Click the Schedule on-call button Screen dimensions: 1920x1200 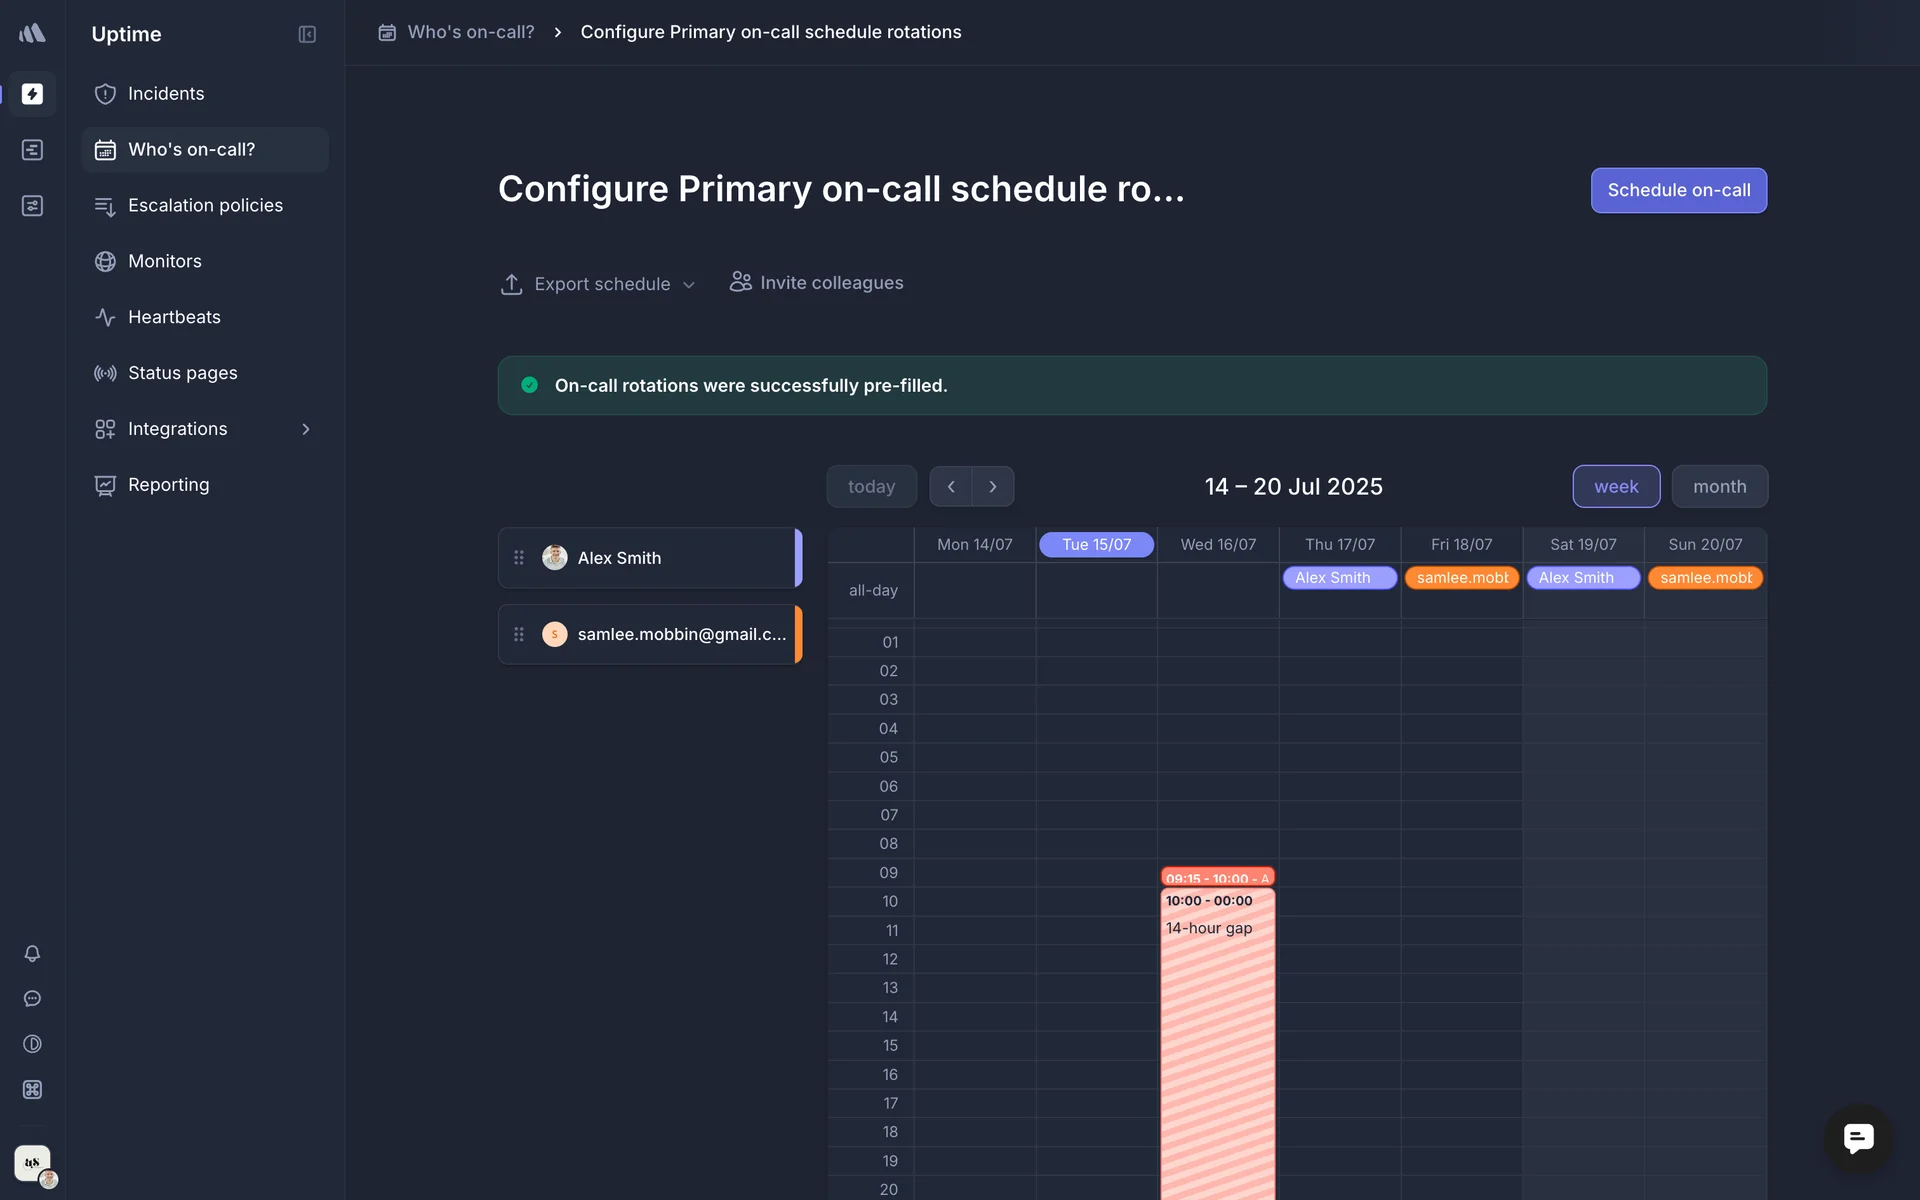1678,190
